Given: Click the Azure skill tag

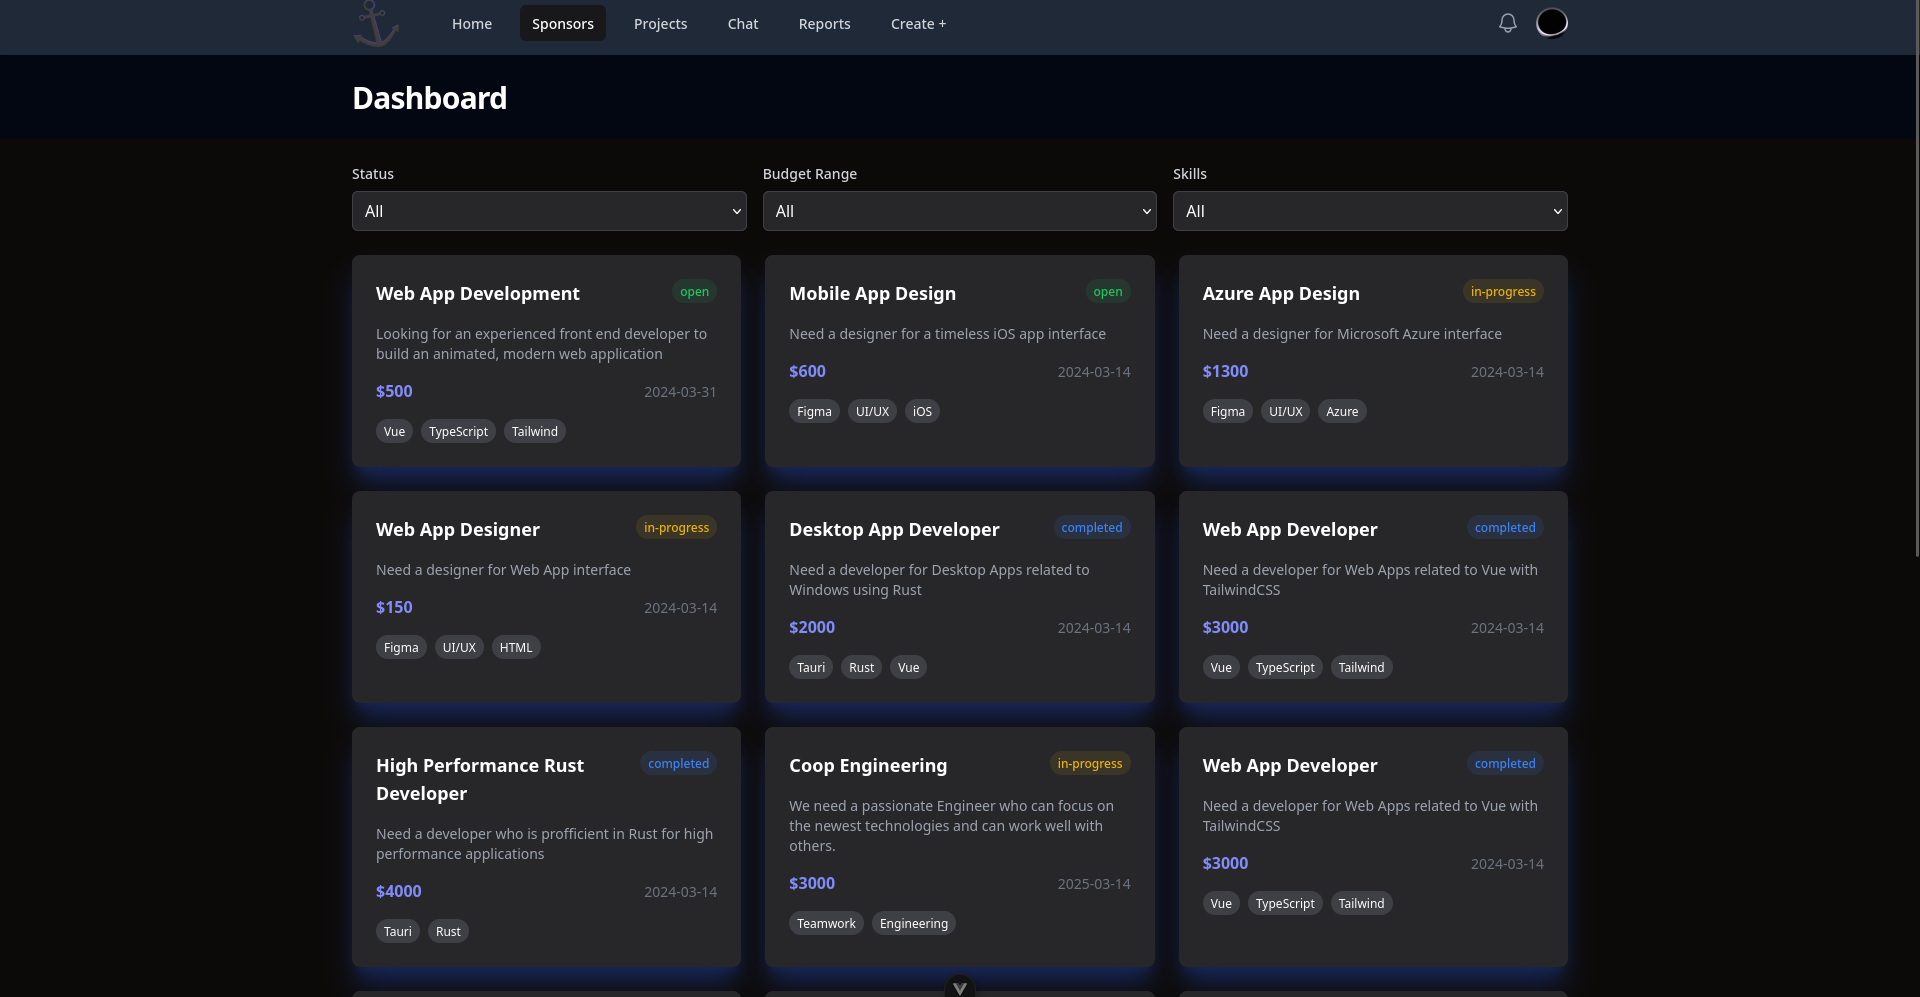Looking at the screenshot, I should [1342, 412].
